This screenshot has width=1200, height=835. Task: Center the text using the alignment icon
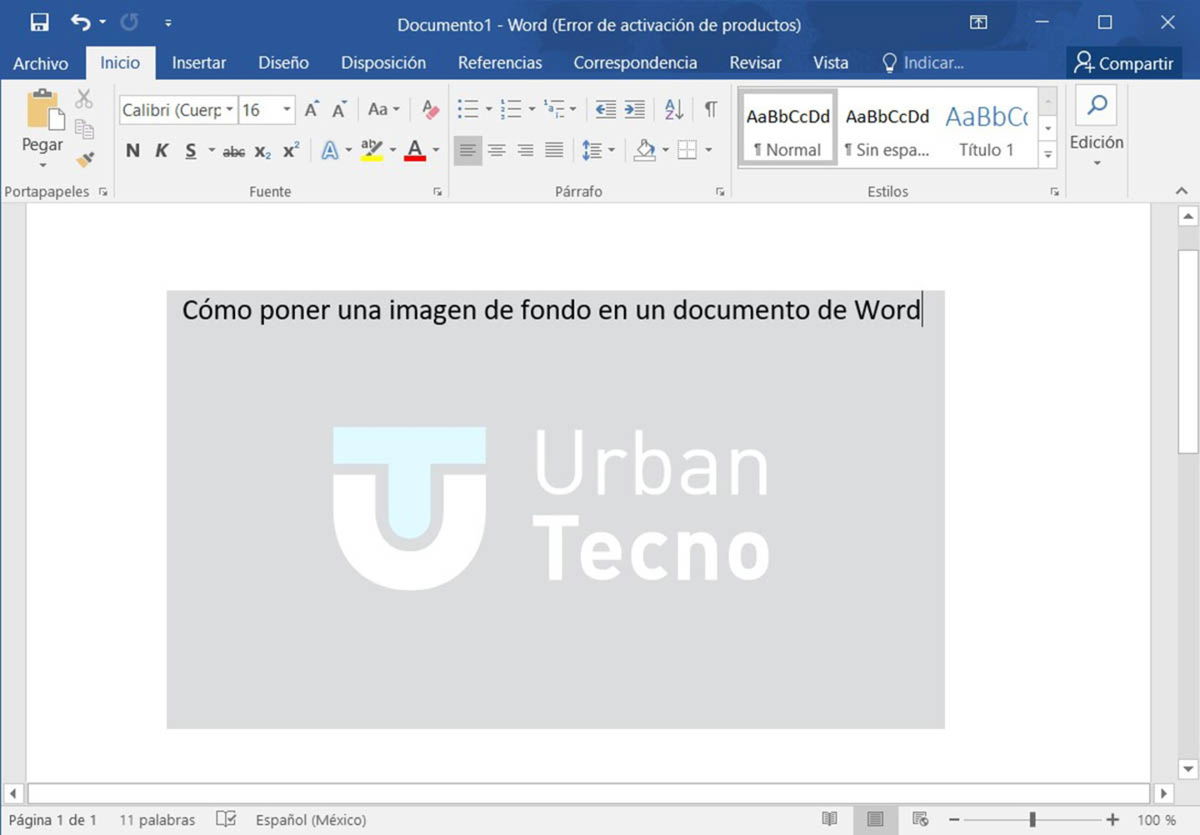[x=497, y=150]
